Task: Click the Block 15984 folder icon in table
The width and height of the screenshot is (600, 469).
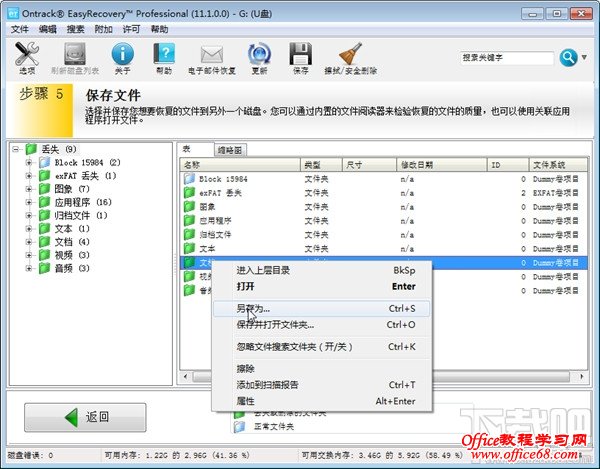Action: (189, 179)
